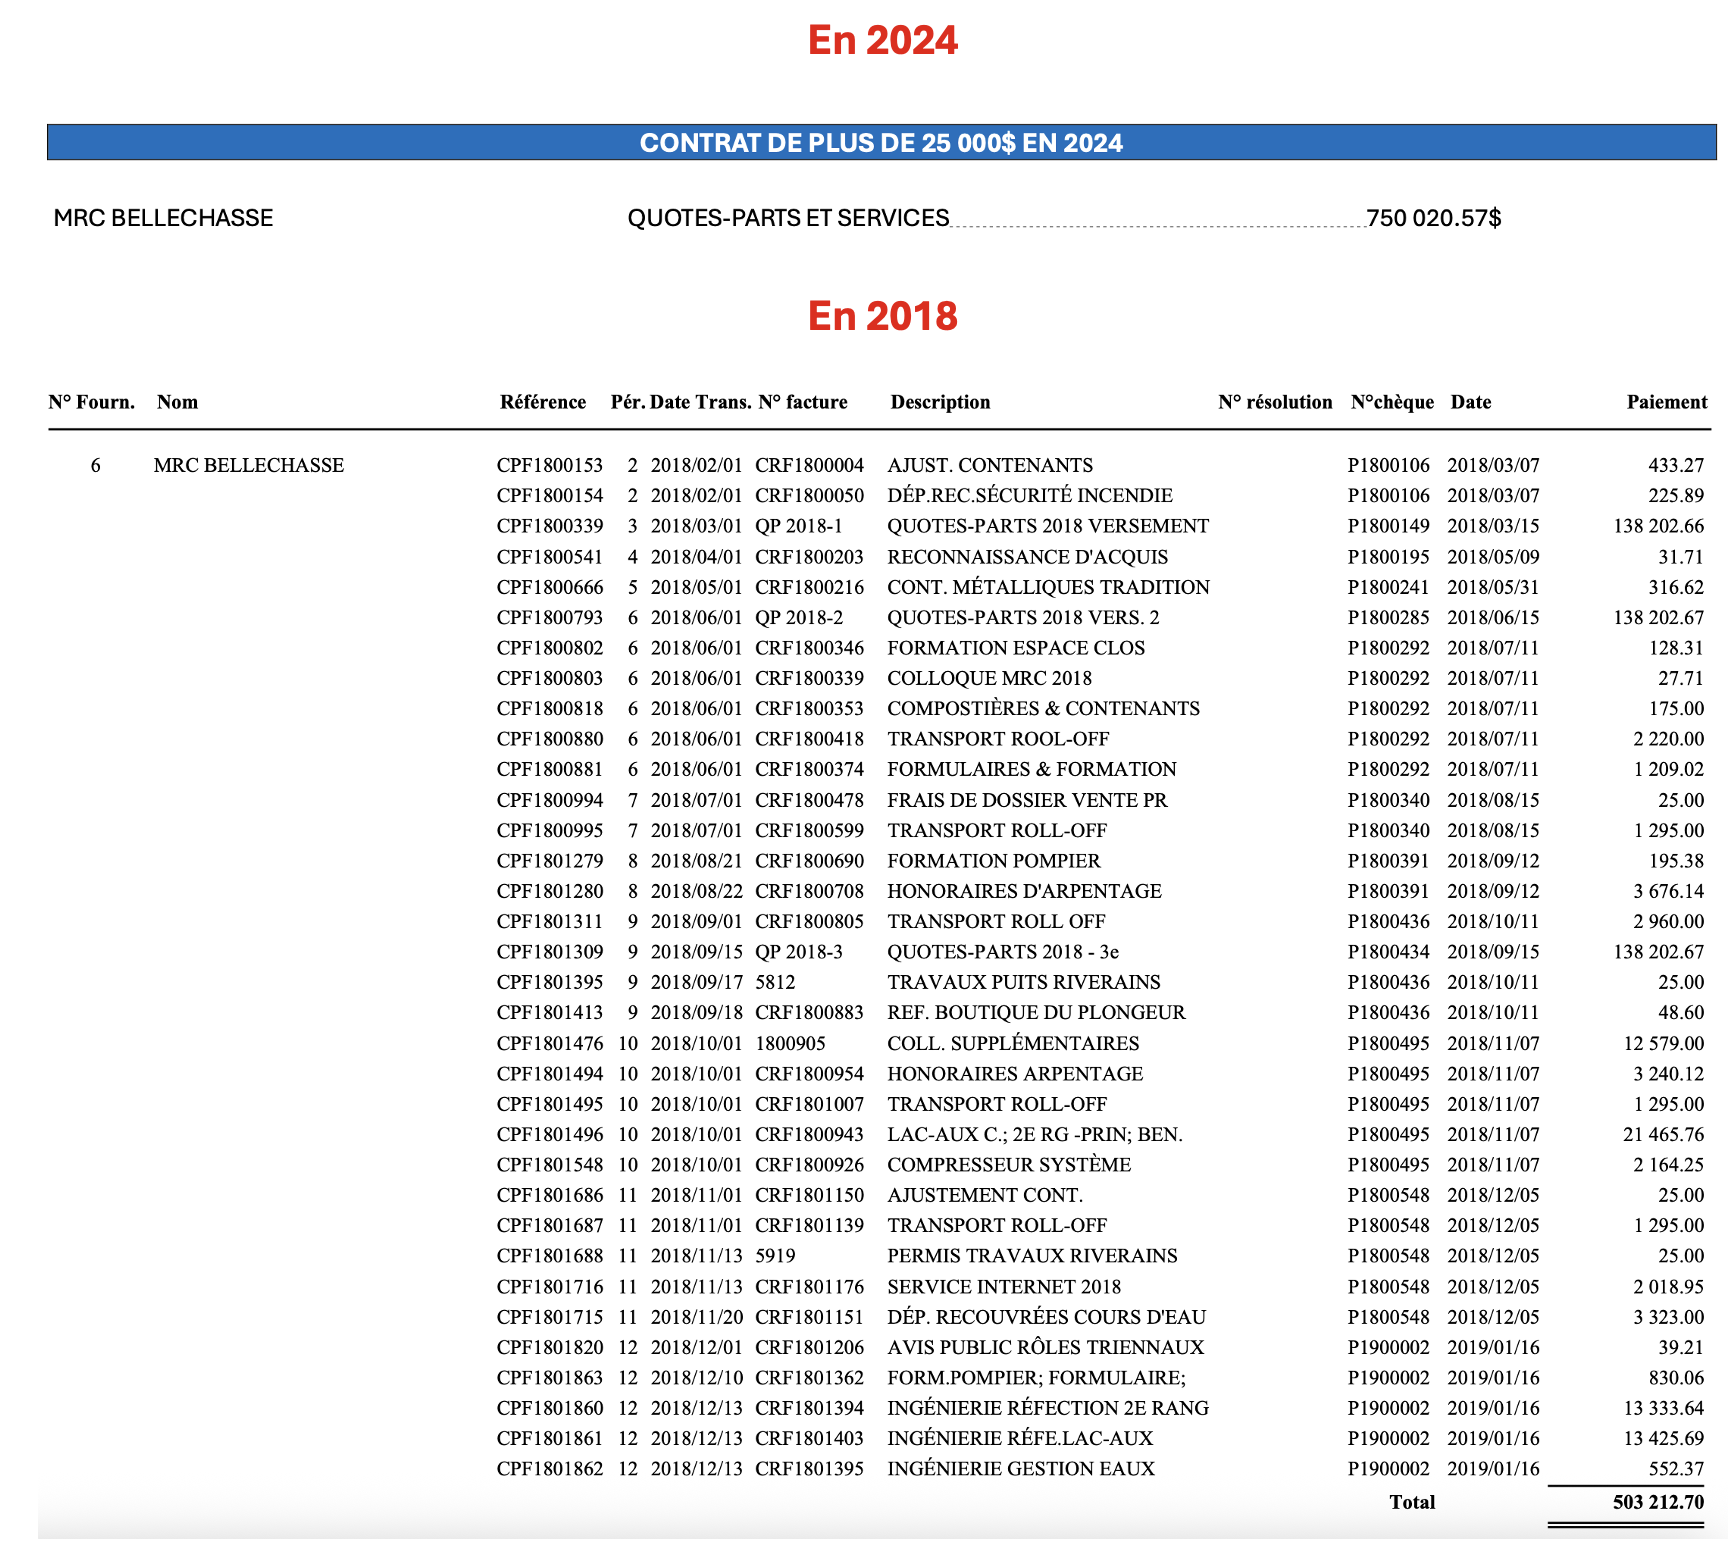Click the red "En 2018" heading

(882, 316)
